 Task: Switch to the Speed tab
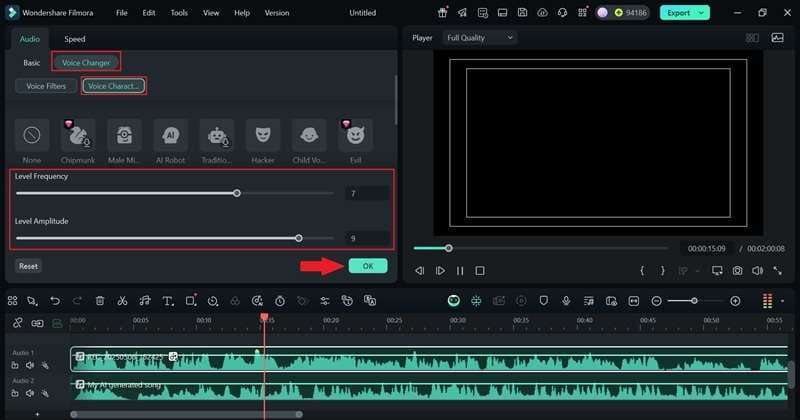74,39
